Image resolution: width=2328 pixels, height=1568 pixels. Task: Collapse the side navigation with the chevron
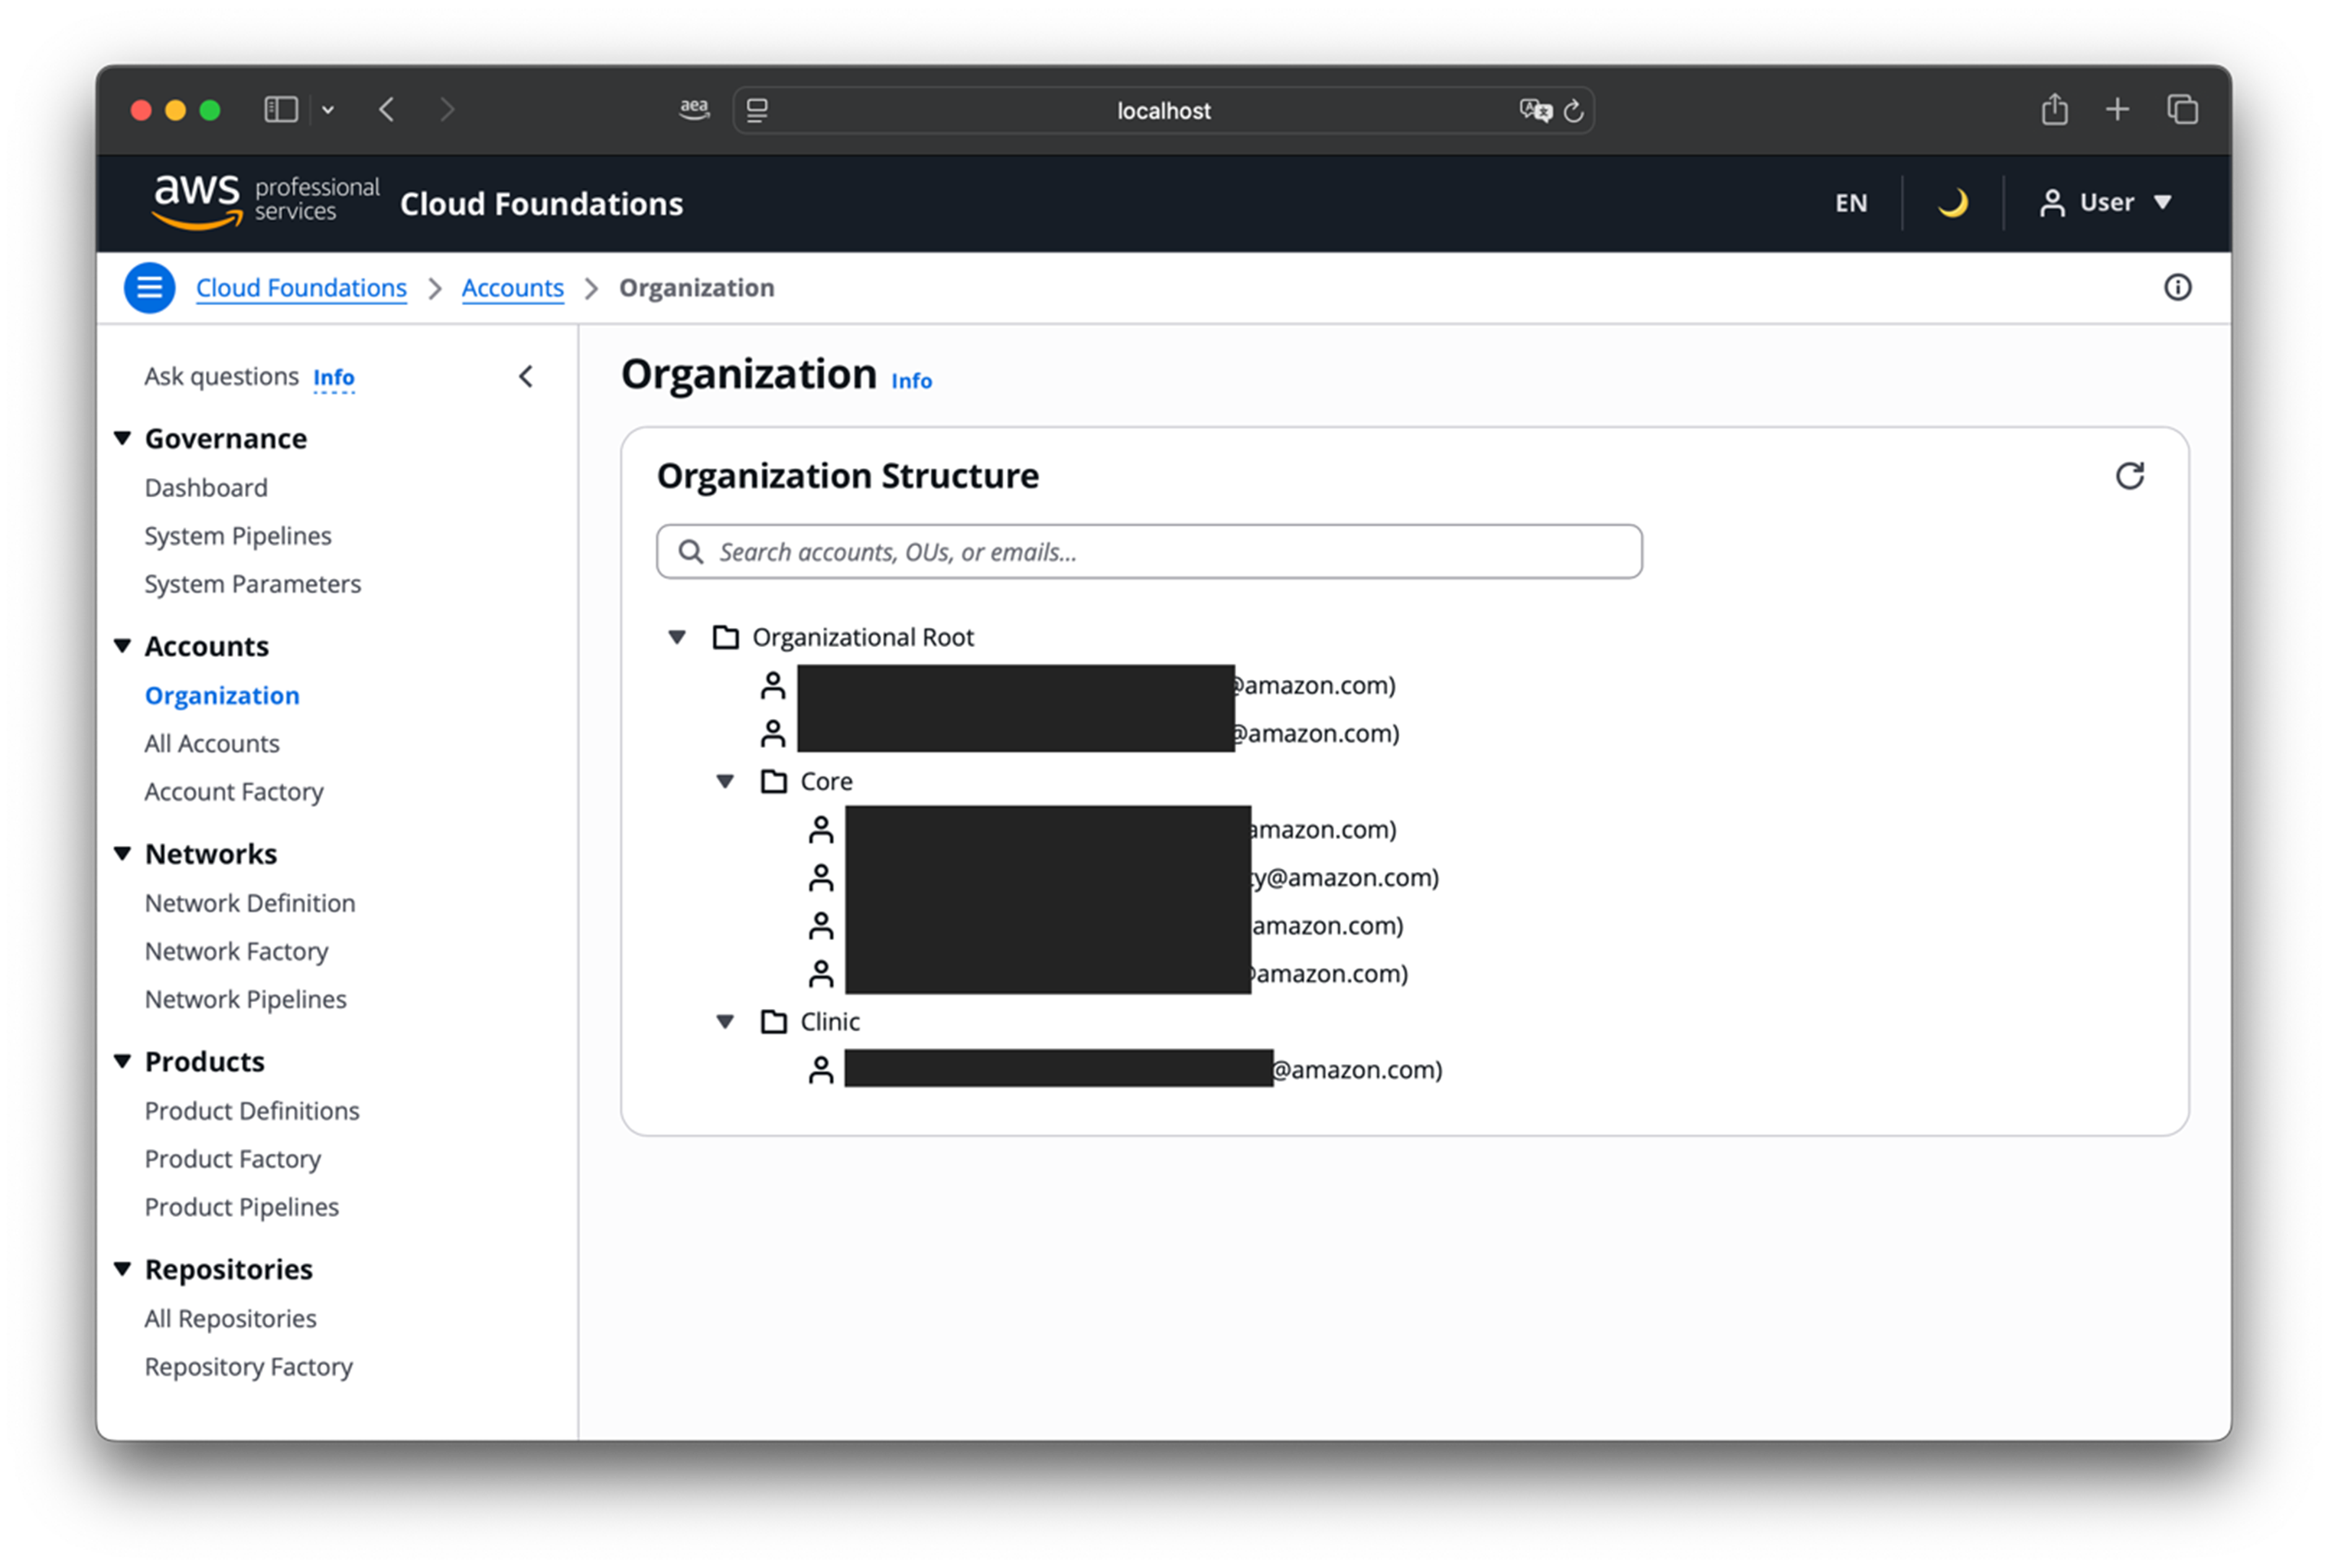[526, 377]
